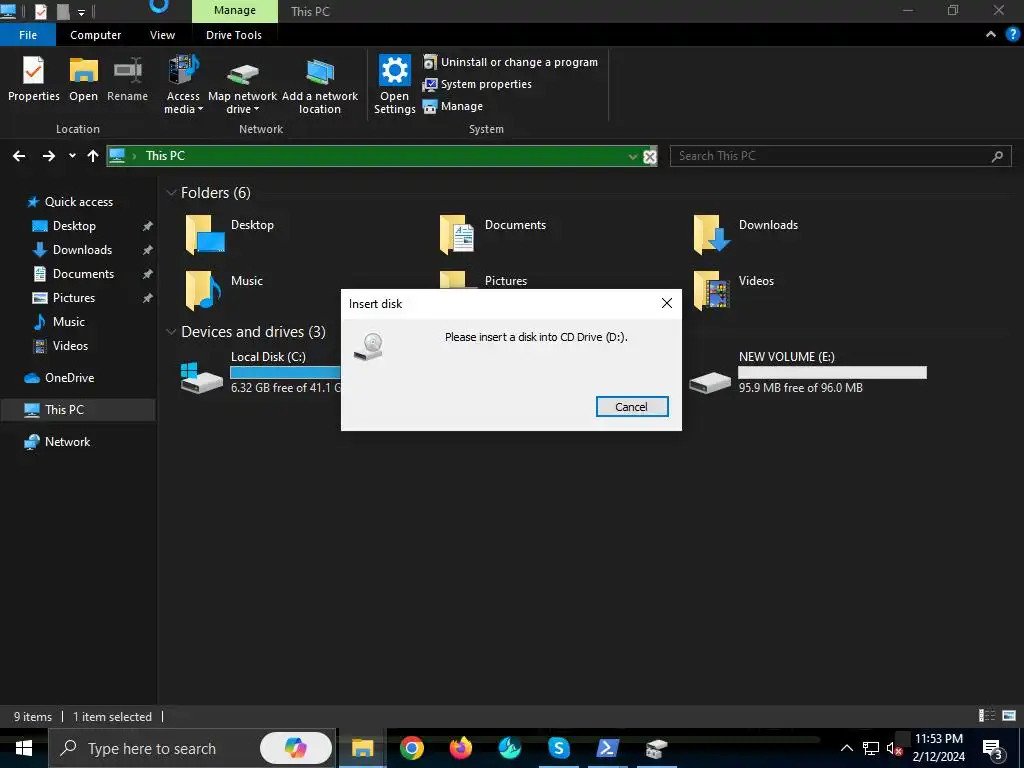Show hidden system tray icons
Screen dimensions: 1024x768
pyautogui.click(x=846, y=748)
